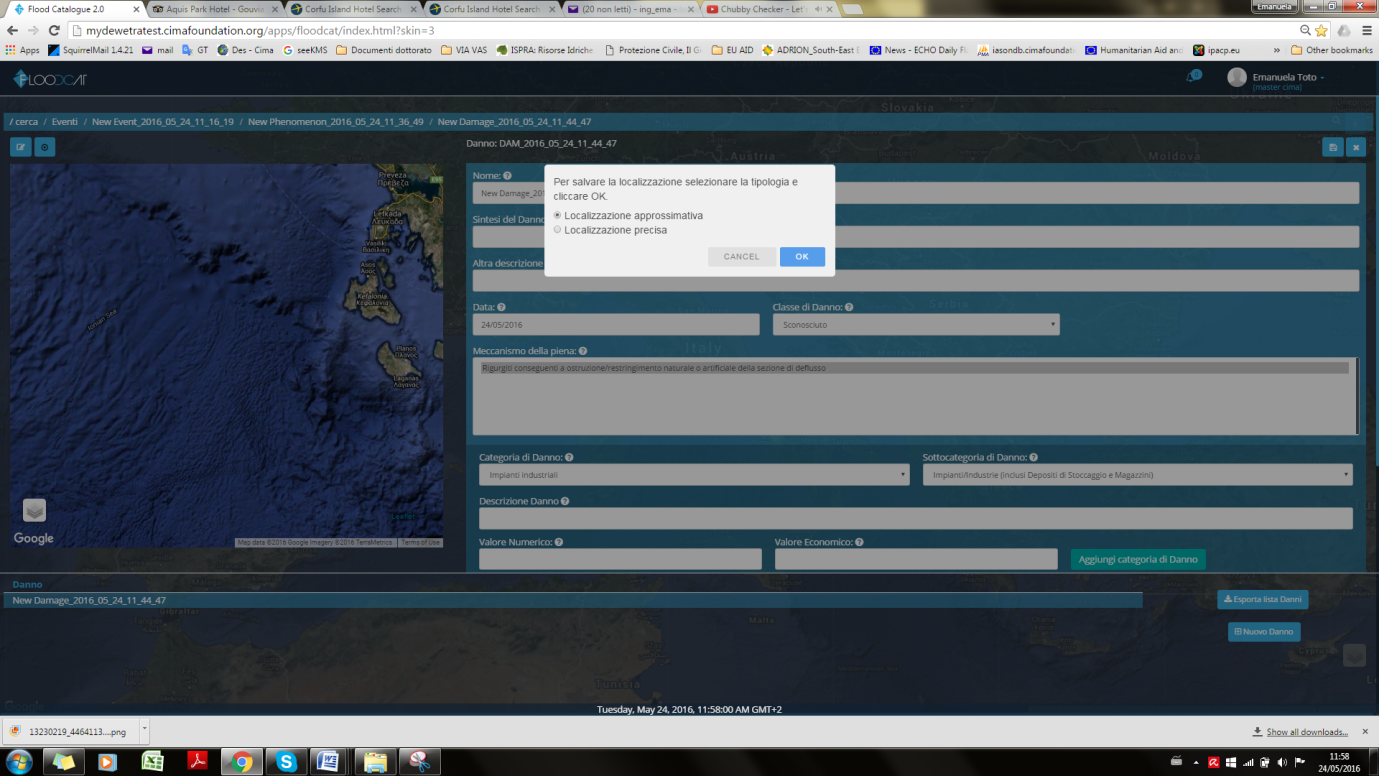Click the 'Valore Numerico' input field

620,559
